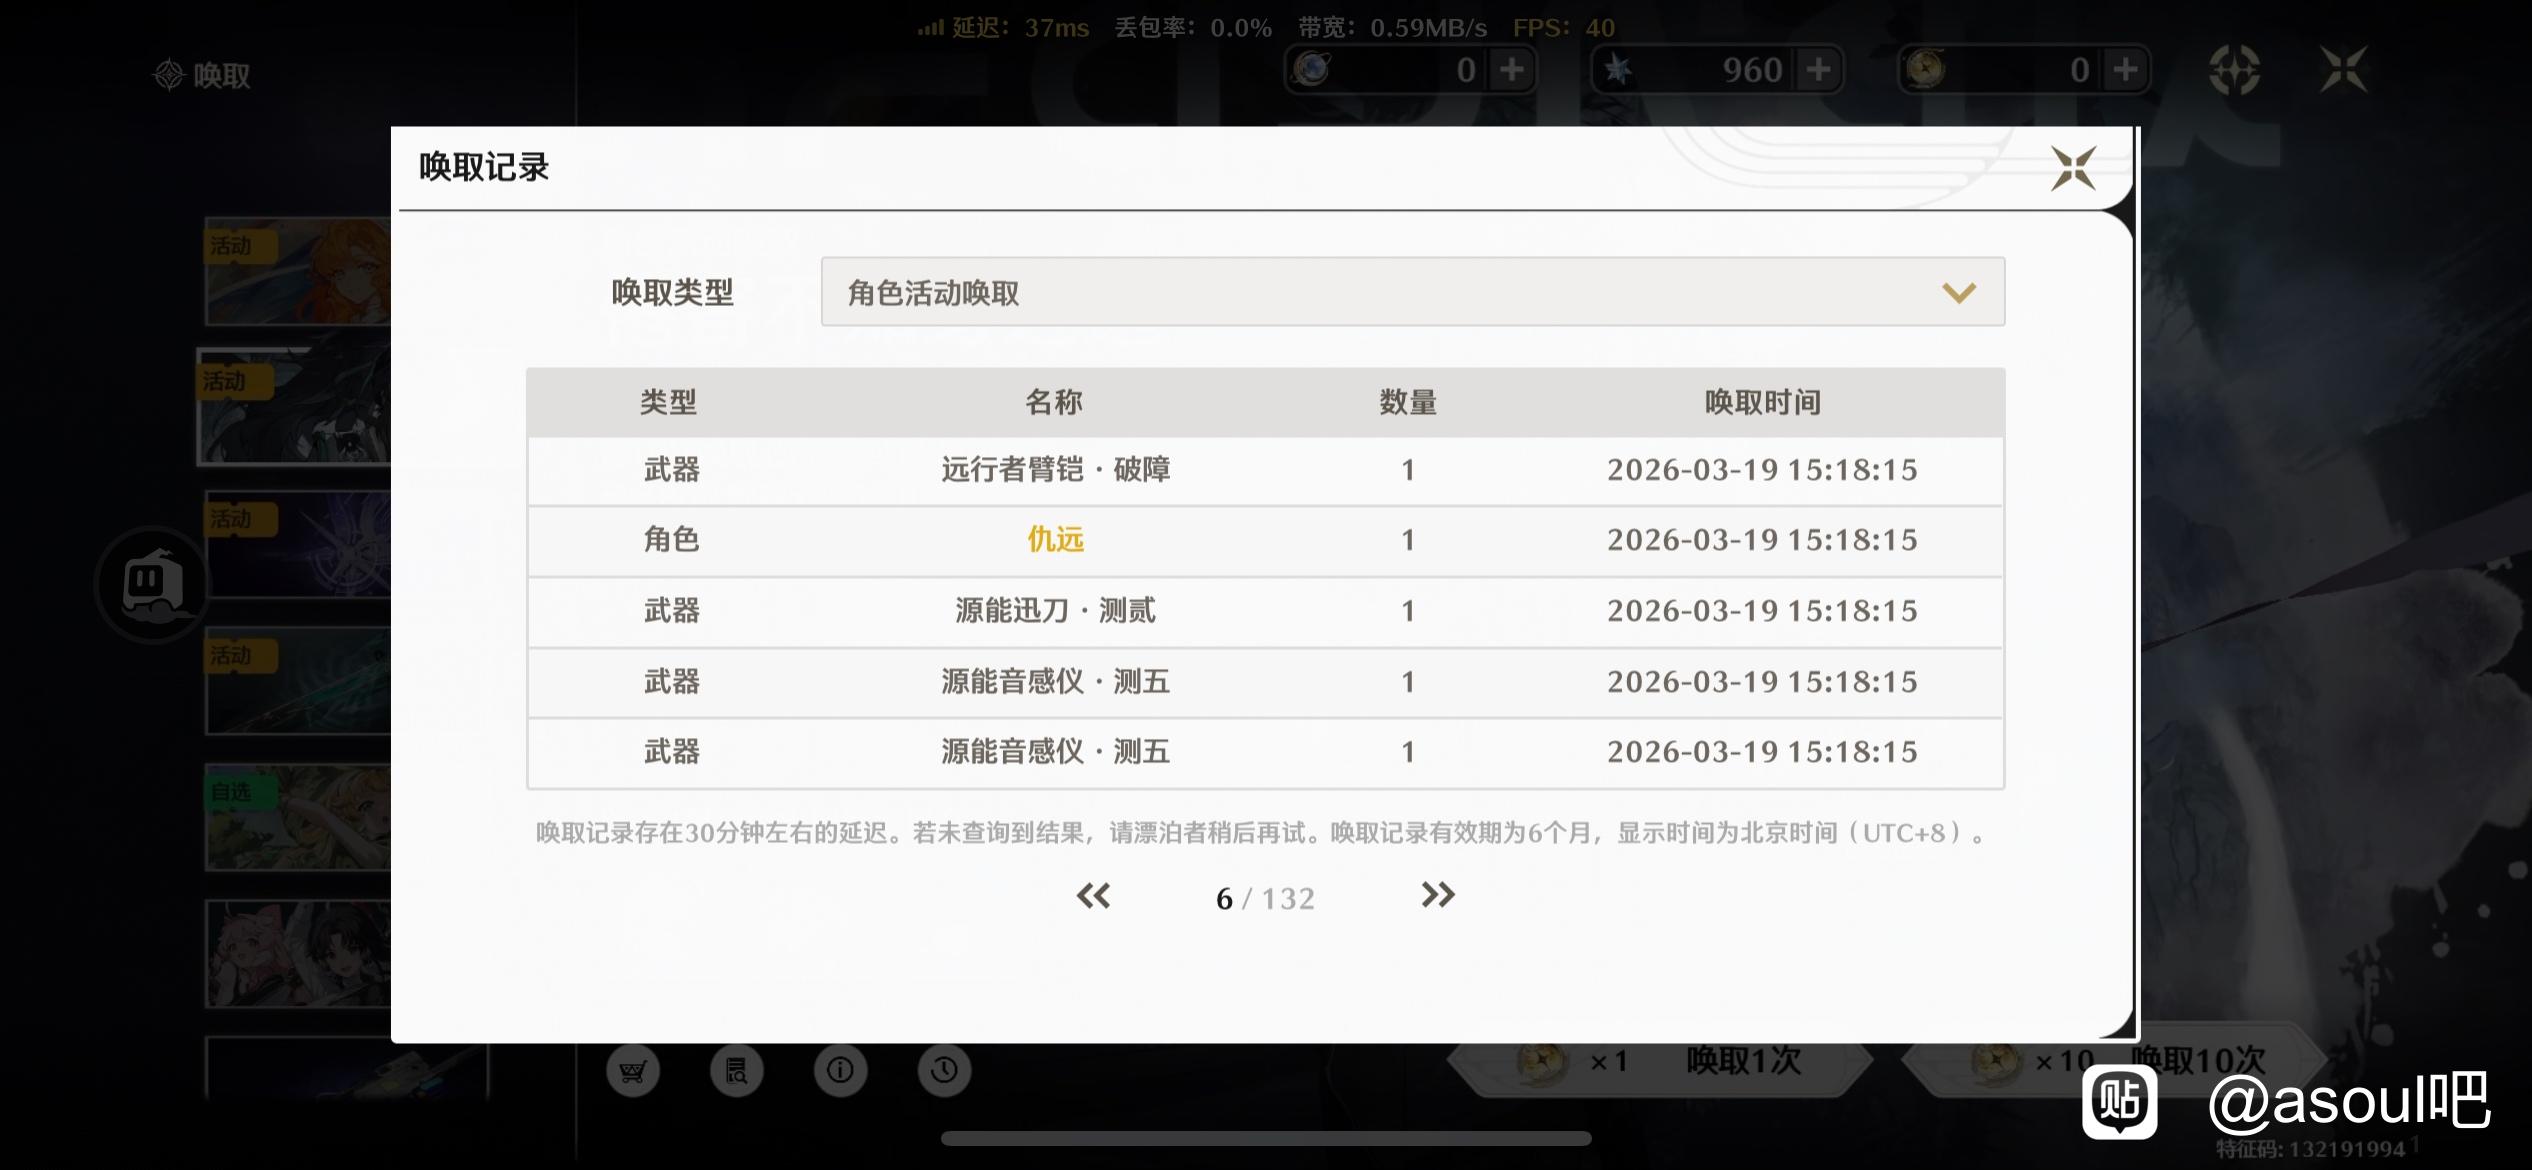Viewport: 2532px width, 1170px height.
Task: Click the plus beside 960 currency
Action: (1818, 70)
